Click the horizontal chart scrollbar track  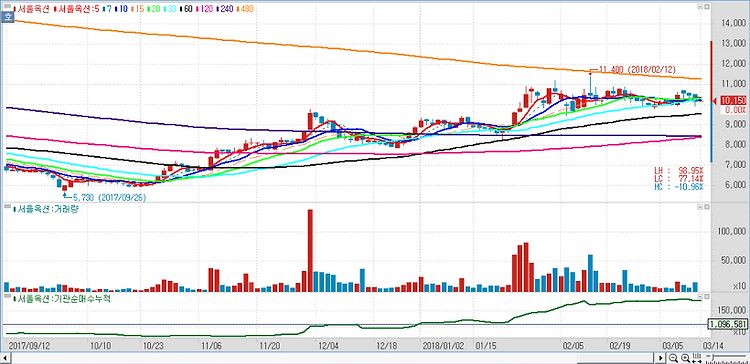pos(331,358)
